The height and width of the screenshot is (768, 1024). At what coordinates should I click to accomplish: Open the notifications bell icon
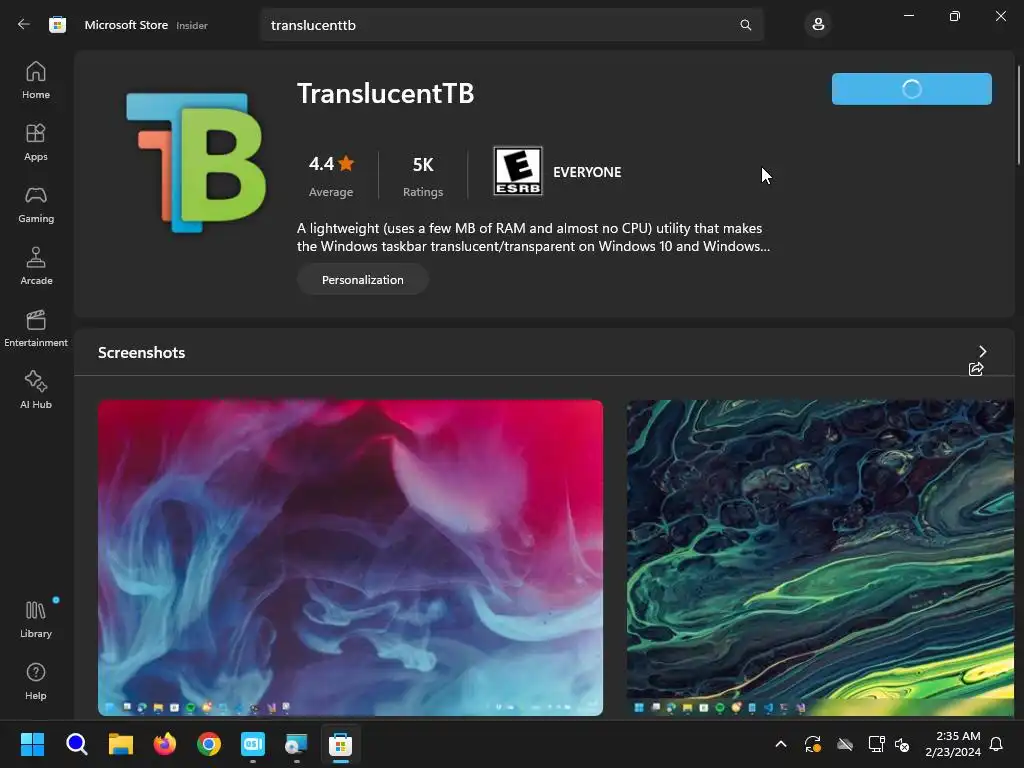[x=997, y=744]
